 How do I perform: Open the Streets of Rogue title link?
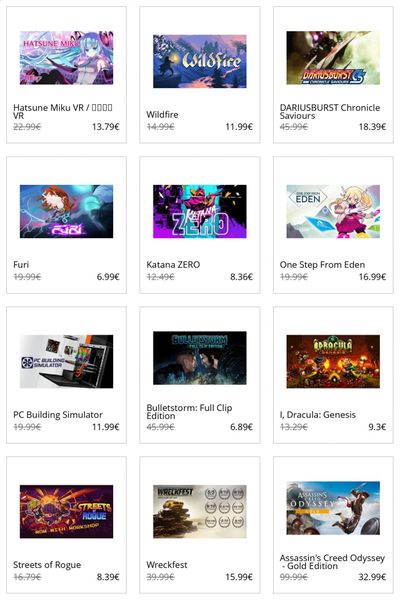(x=47, y=565)
